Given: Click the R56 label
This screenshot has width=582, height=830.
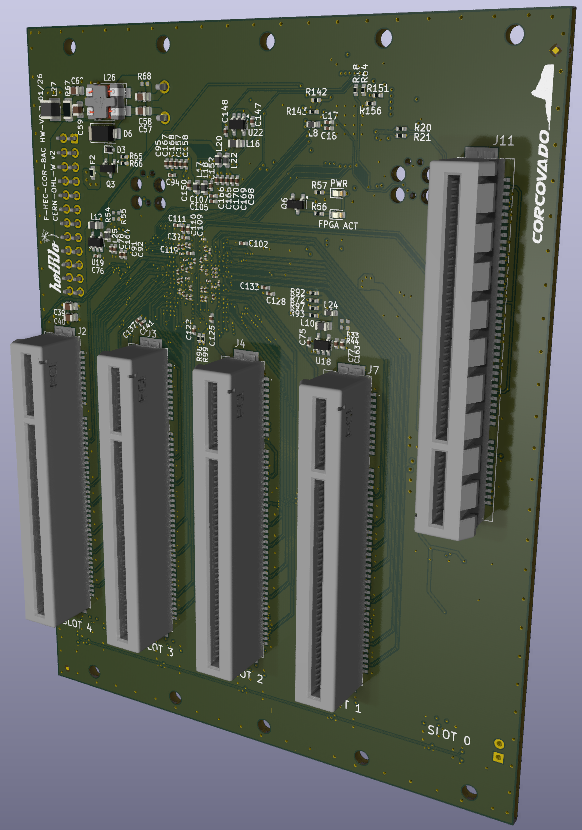Looking at the screenshot, I should pos(319,206).
